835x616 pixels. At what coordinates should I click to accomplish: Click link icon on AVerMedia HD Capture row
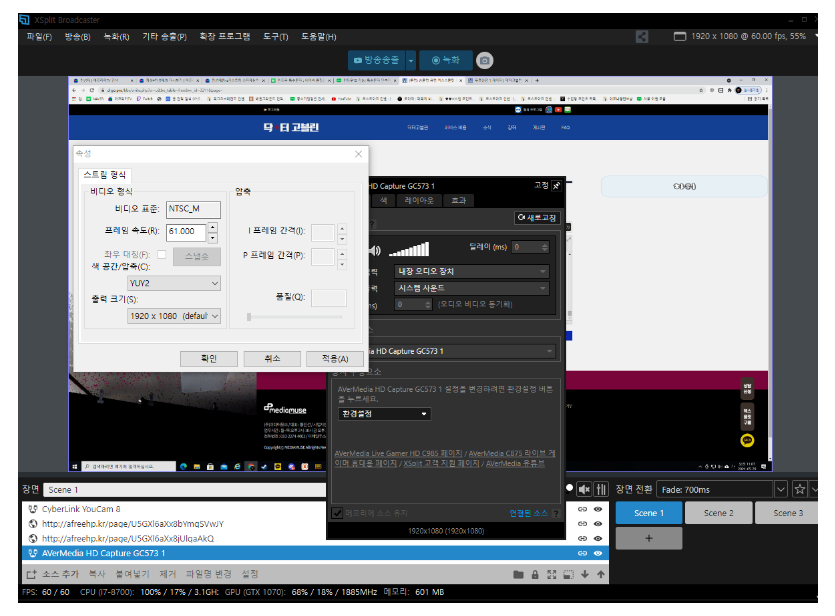point(582,553)
